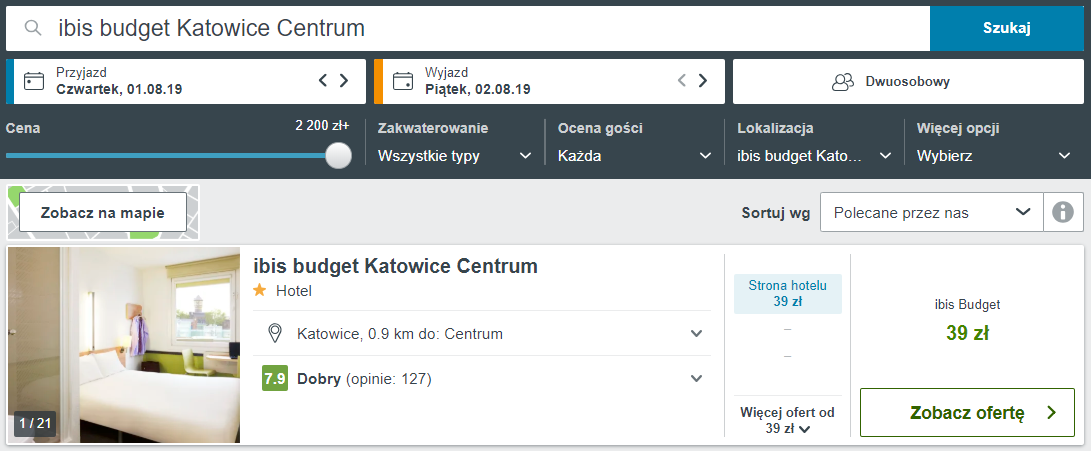Click the sort info icon
The image size is (1091, 451).
[x=1063, y=212]
